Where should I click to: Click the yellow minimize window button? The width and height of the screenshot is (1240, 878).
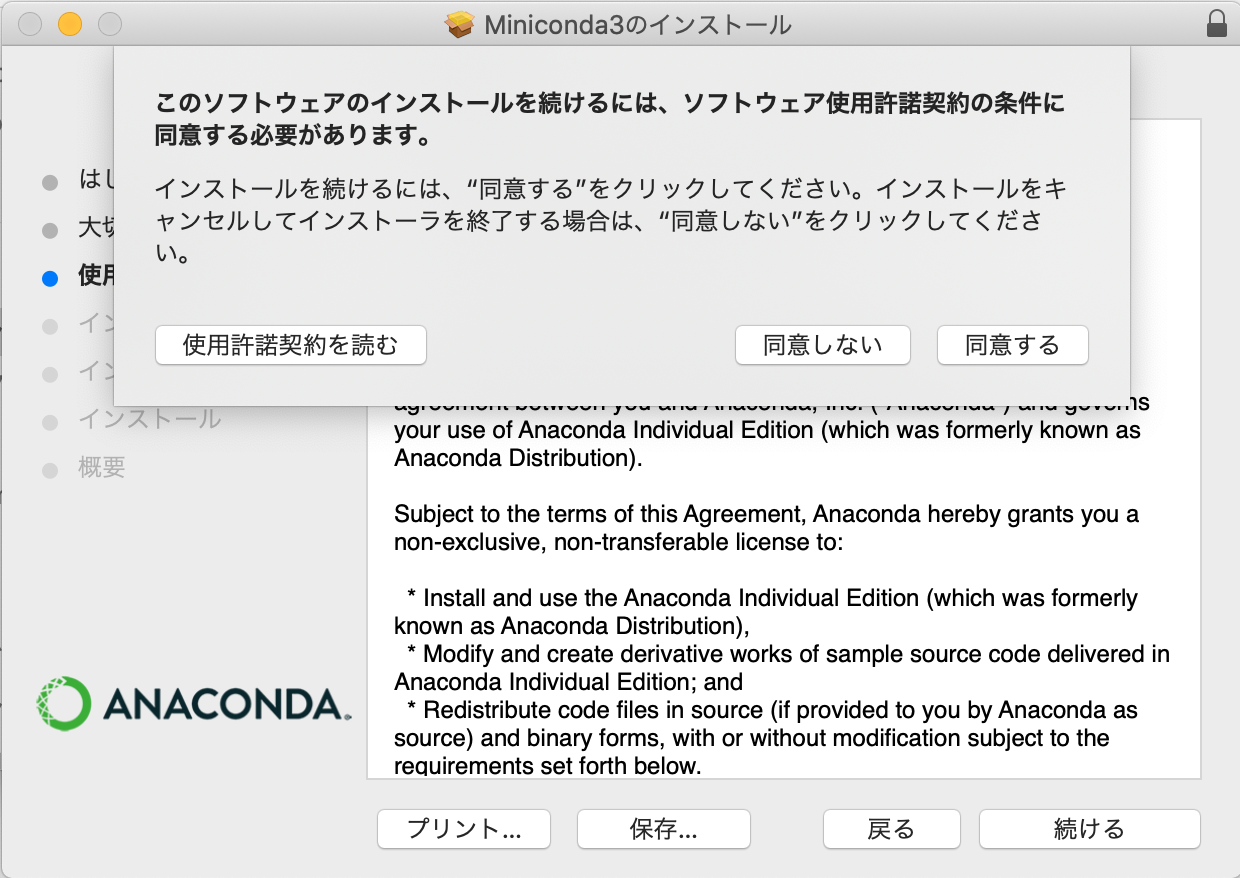tap(69, 25)
